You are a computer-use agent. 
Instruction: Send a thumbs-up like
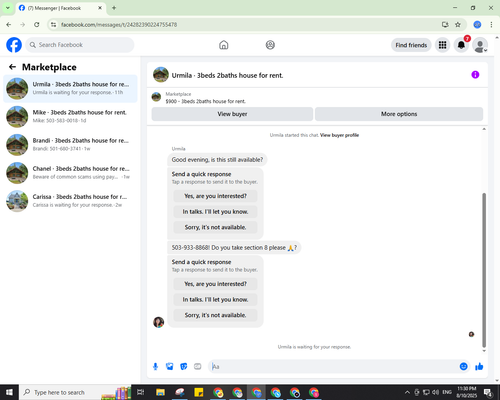click(x=479, y=367)
